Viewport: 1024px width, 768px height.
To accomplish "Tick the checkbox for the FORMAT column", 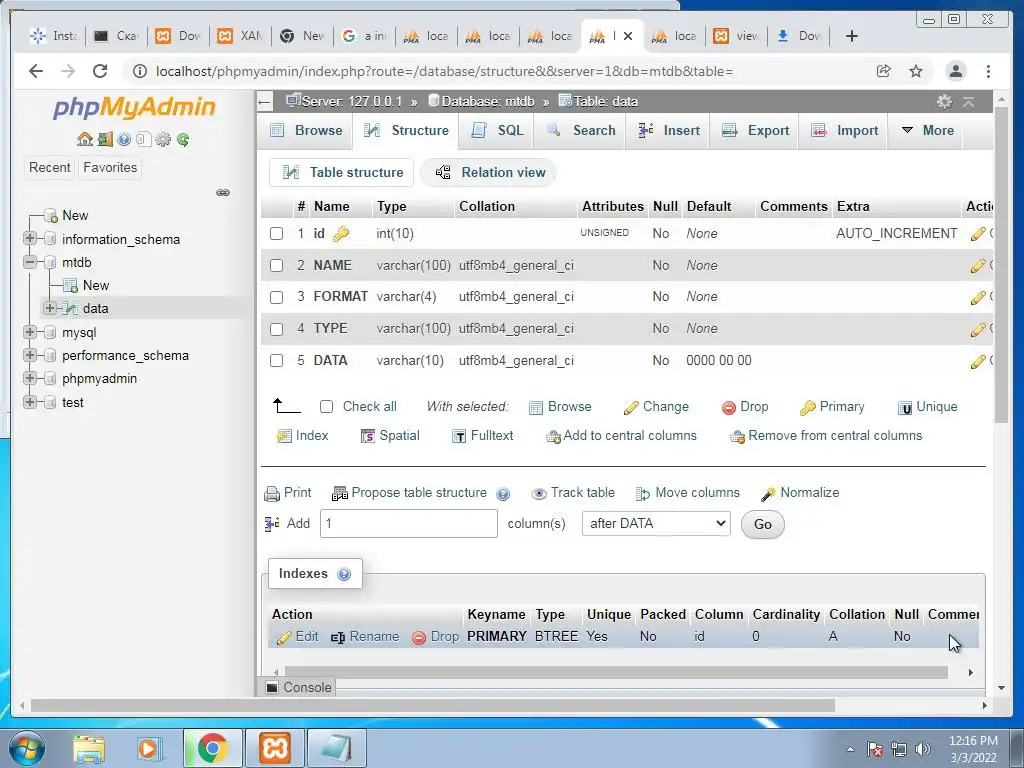I will [276, 297].
